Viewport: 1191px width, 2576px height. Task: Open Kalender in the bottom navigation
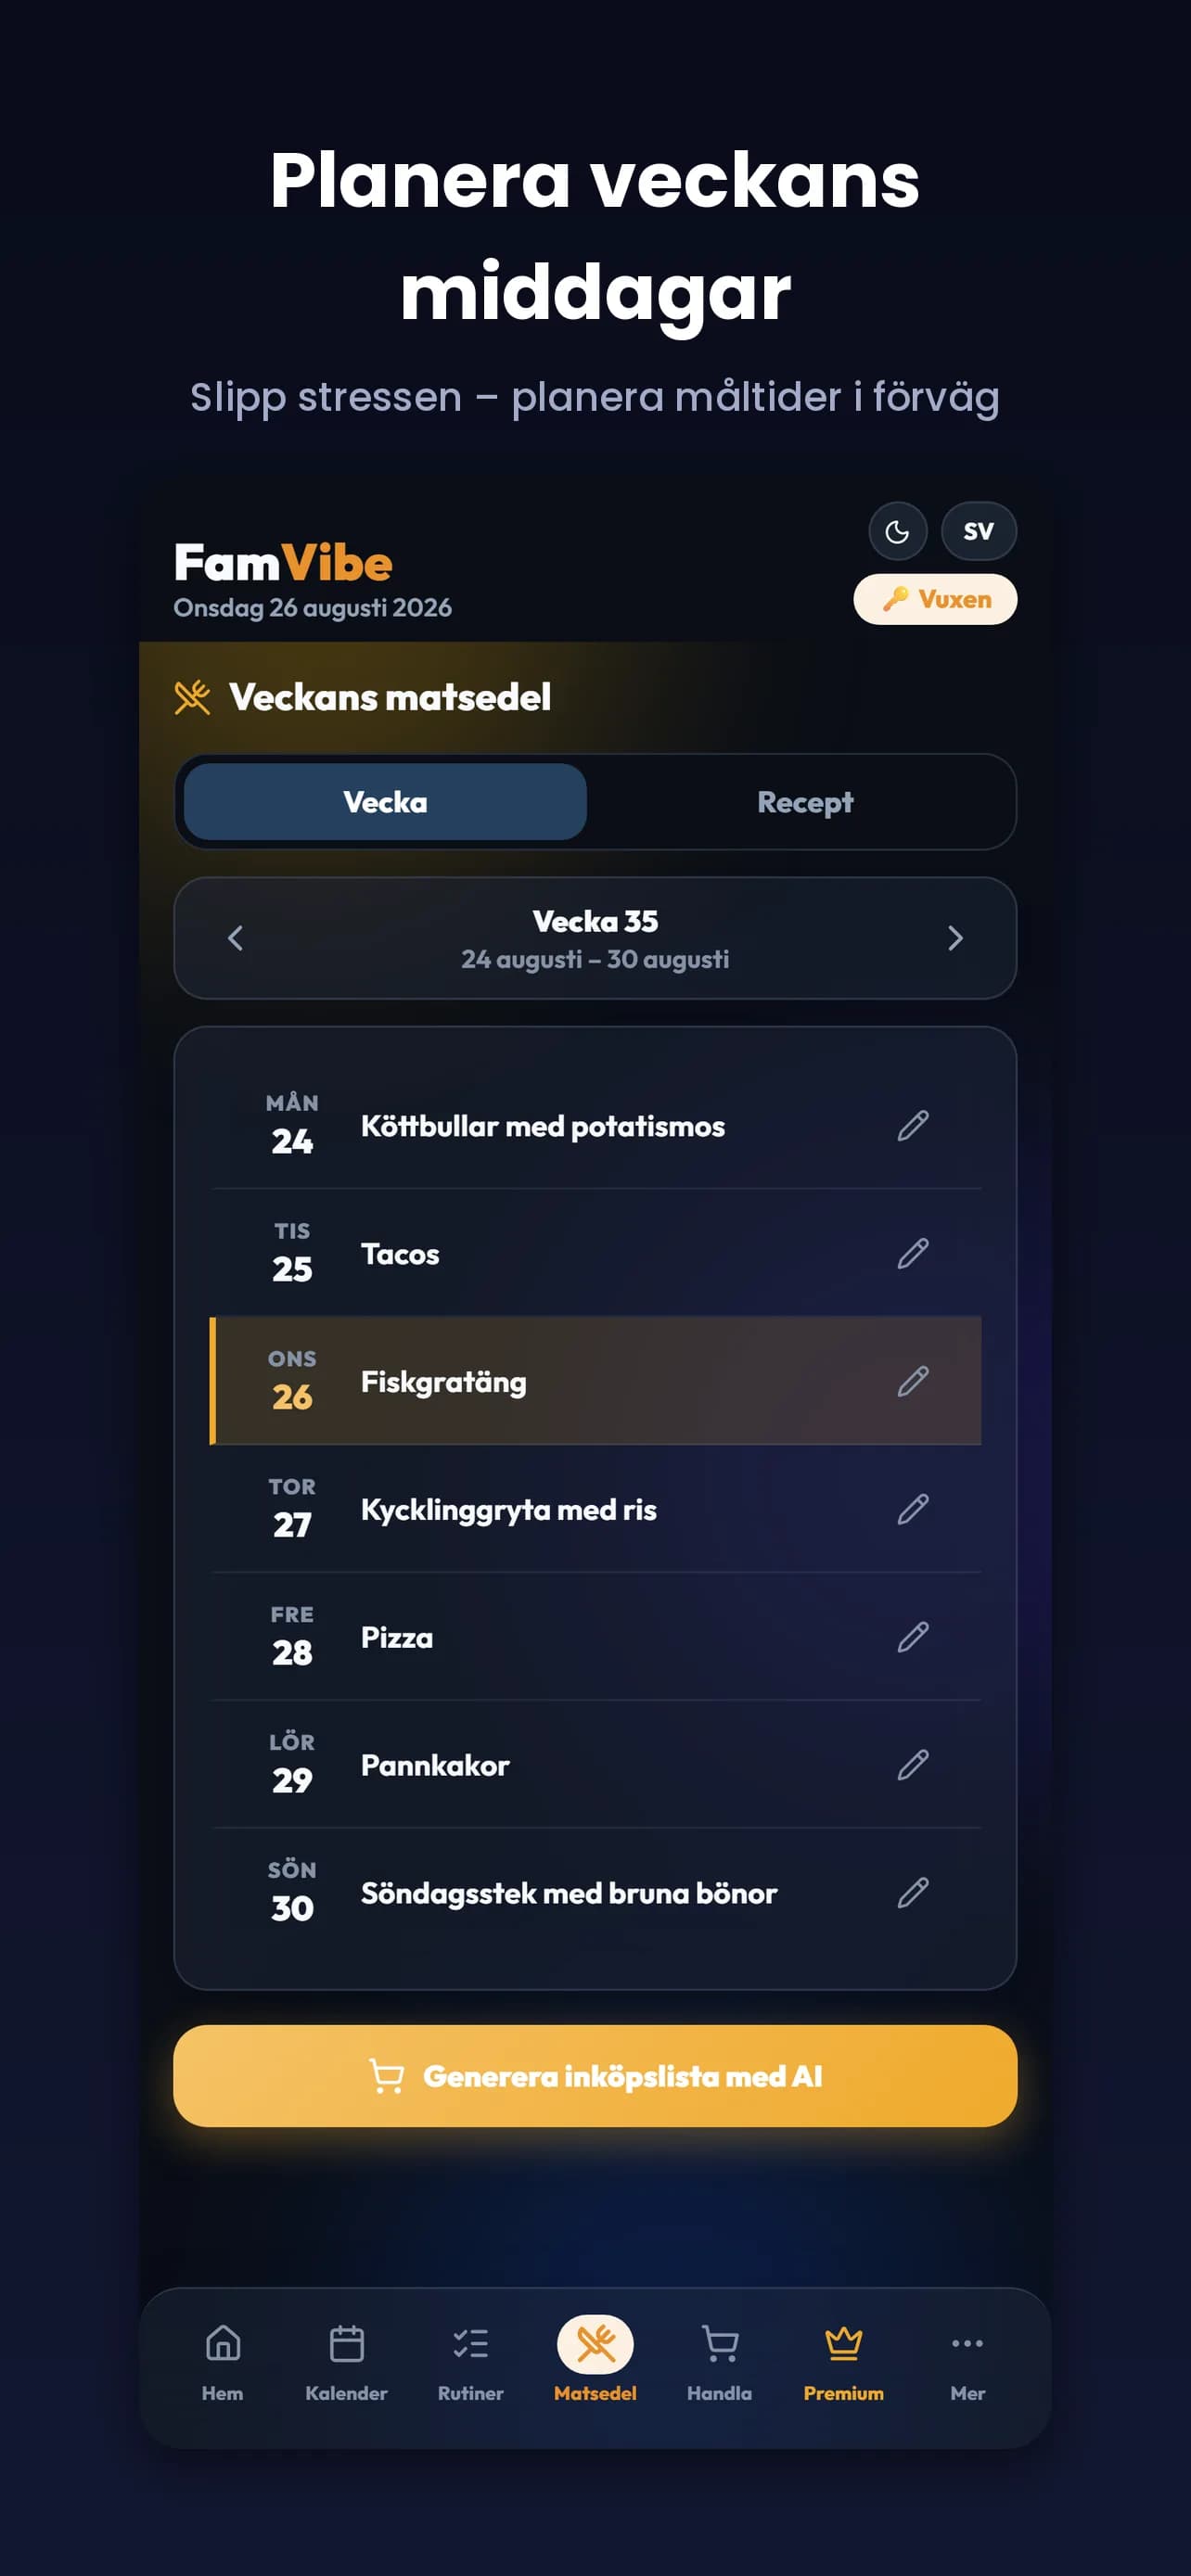pyautogui.click(x=346, y=2362)
